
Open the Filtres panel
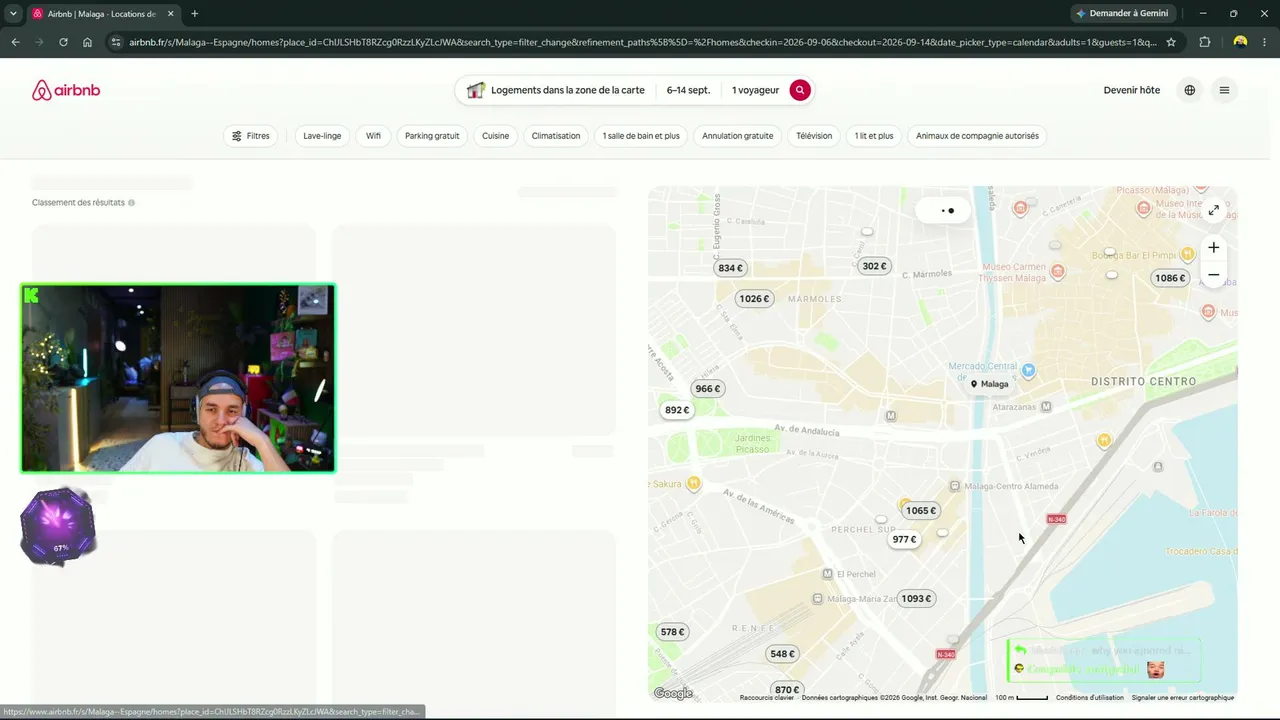(251, 136)
